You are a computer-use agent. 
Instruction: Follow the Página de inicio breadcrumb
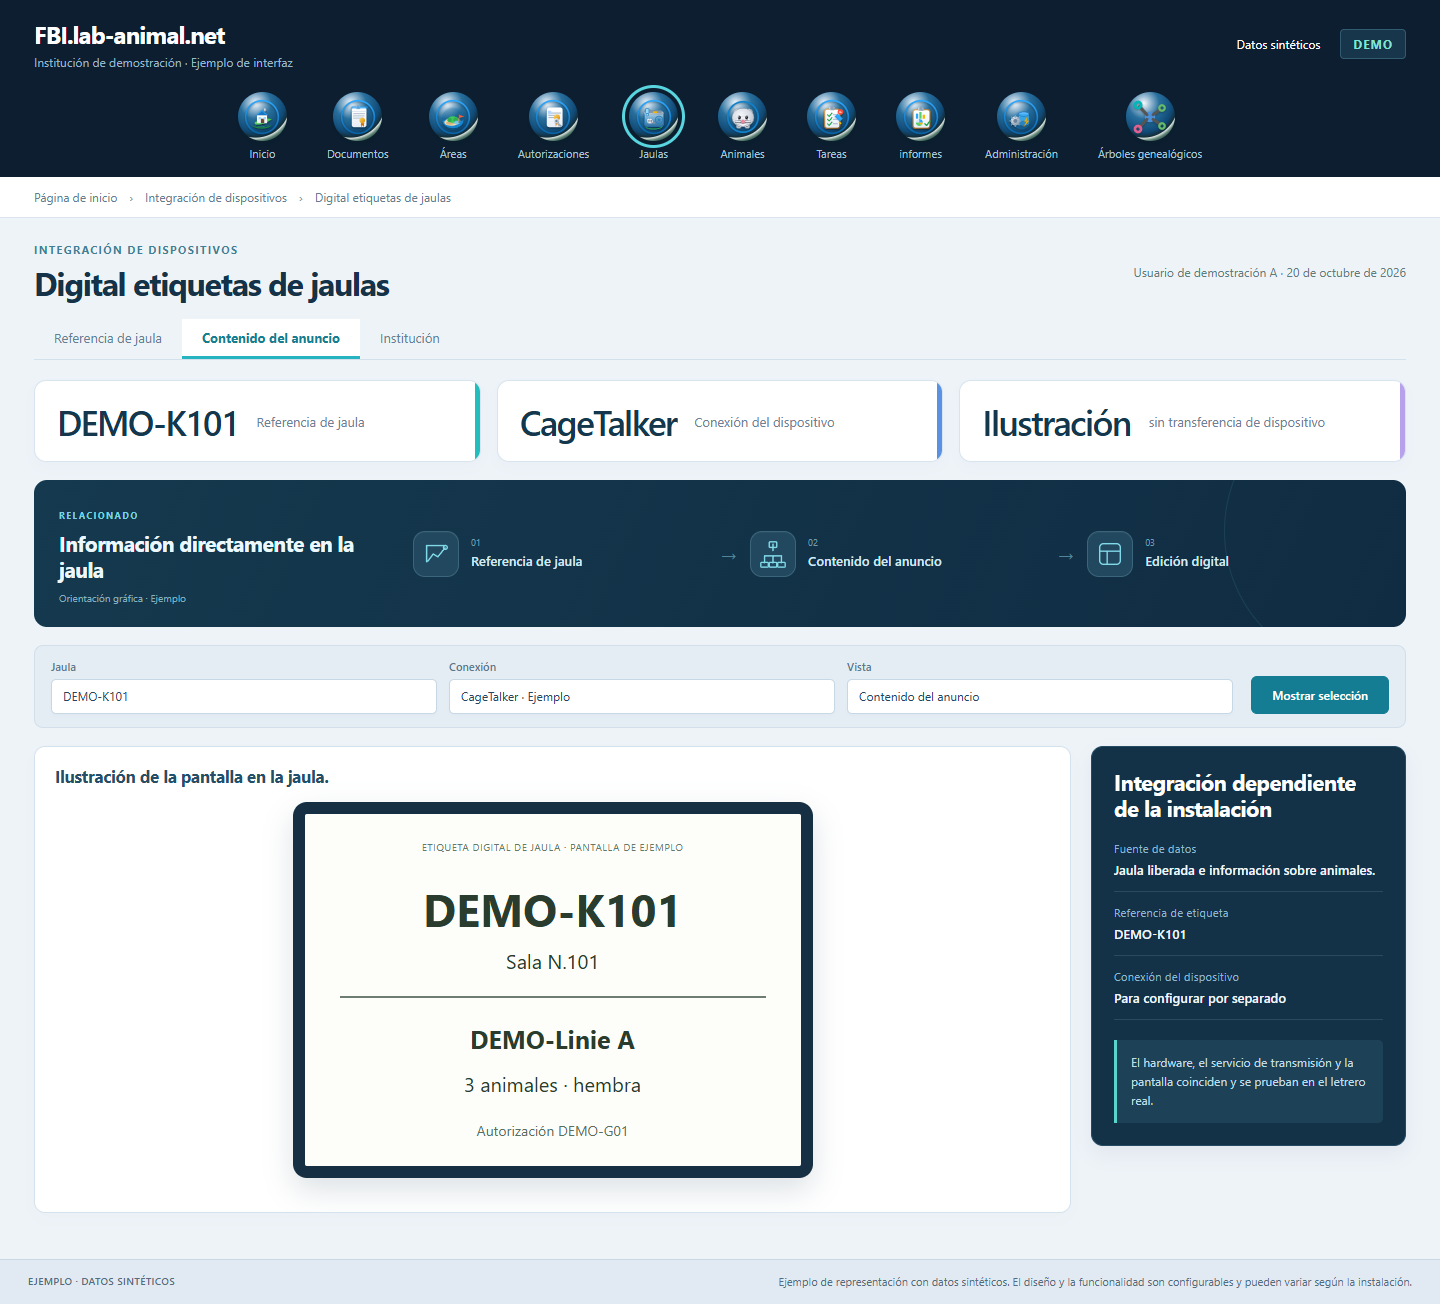76,198
